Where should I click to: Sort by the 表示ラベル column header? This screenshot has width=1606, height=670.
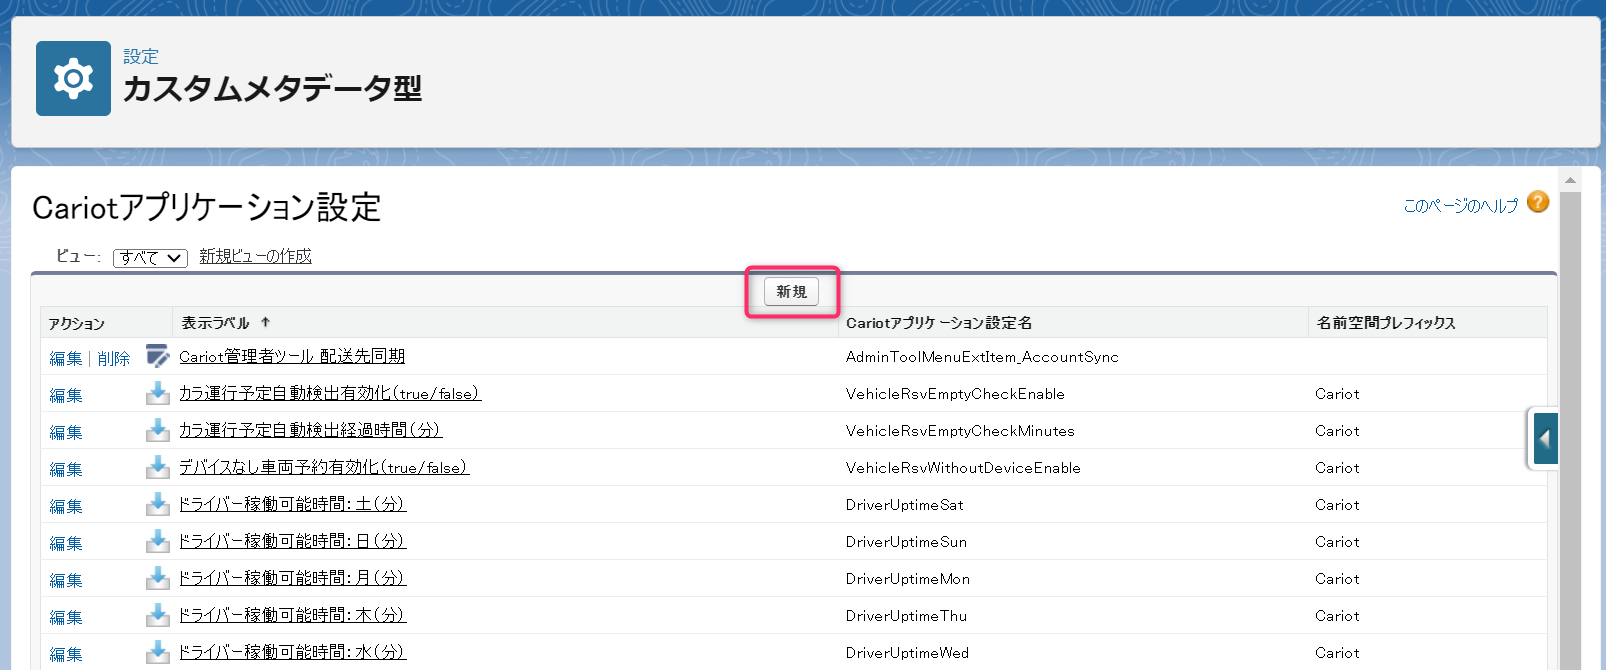pos(215,323)
